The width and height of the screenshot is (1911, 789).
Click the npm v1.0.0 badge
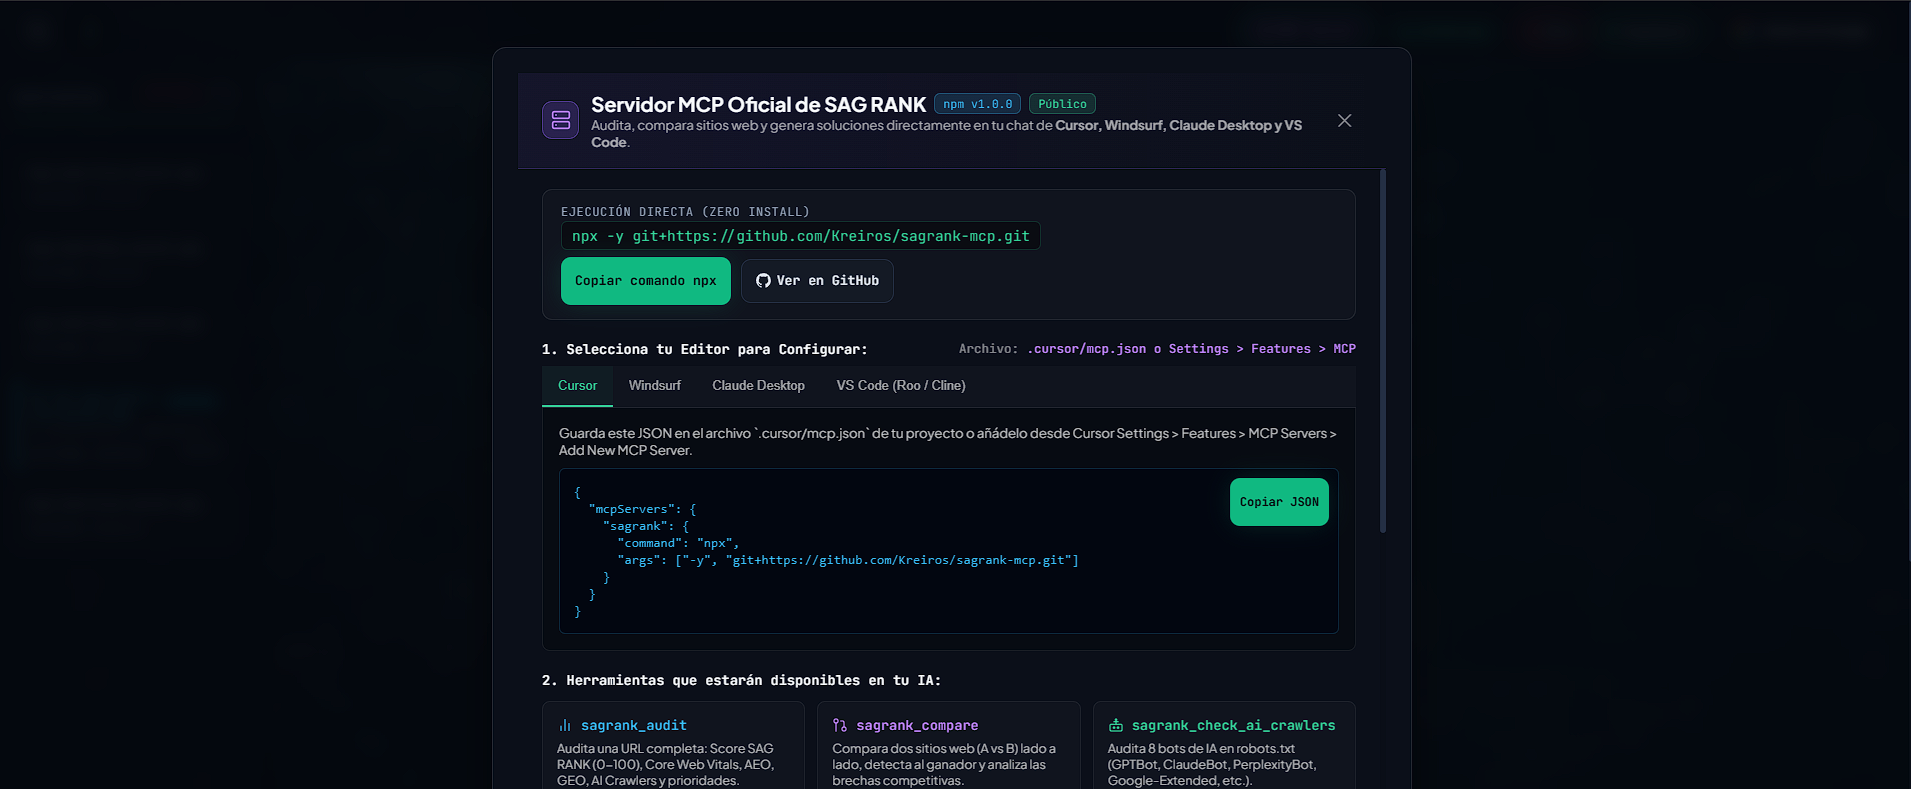pyautogui.click(x=977, y=104)
